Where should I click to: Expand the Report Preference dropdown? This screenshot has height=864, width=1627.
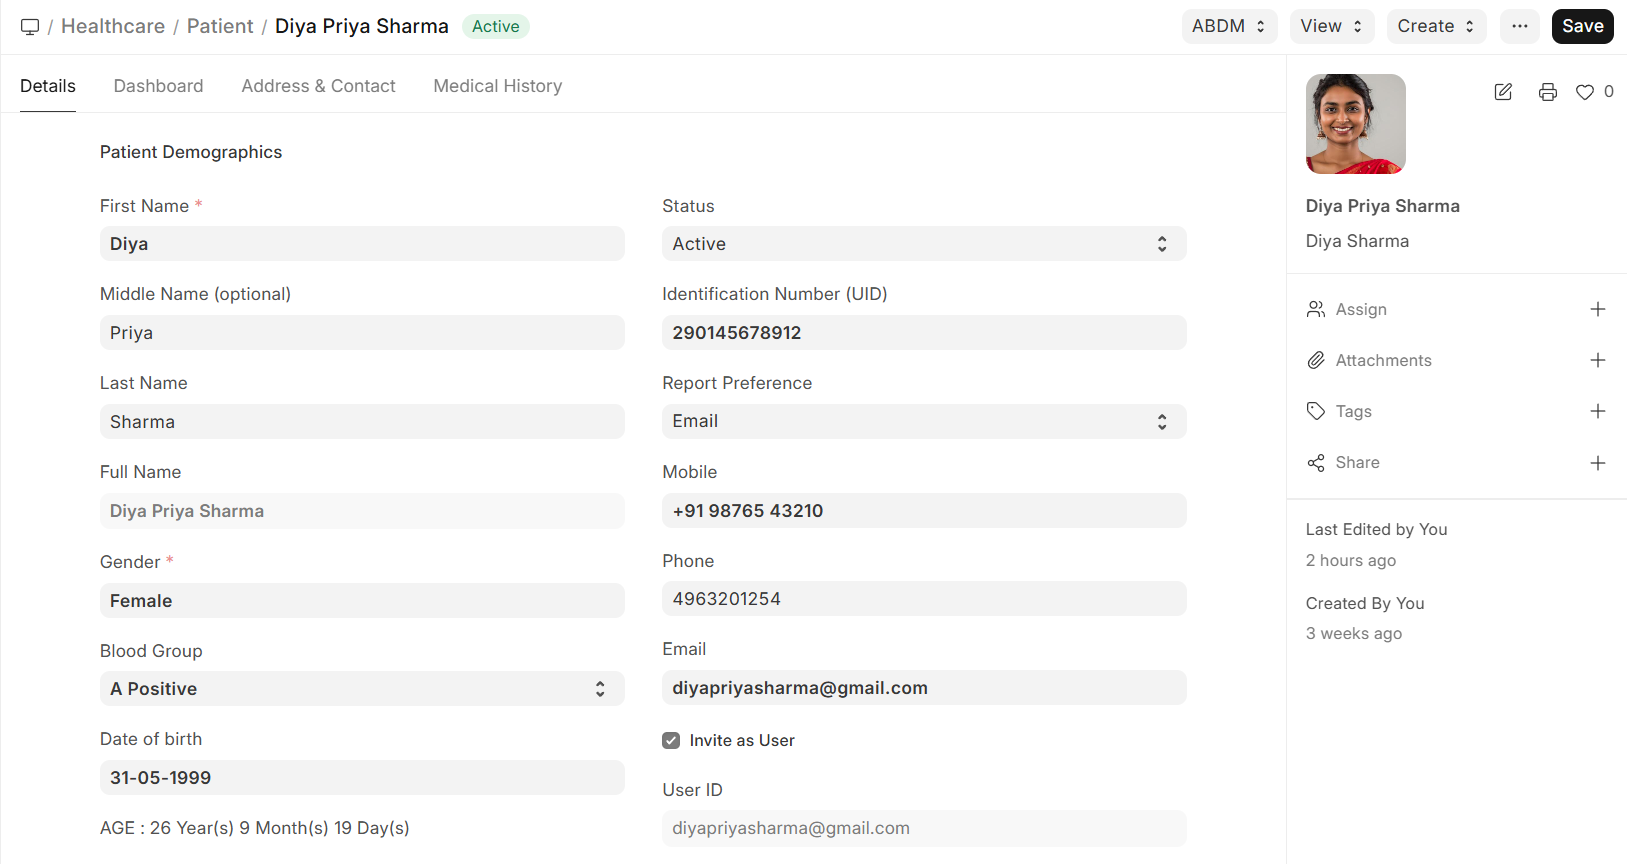923,422
